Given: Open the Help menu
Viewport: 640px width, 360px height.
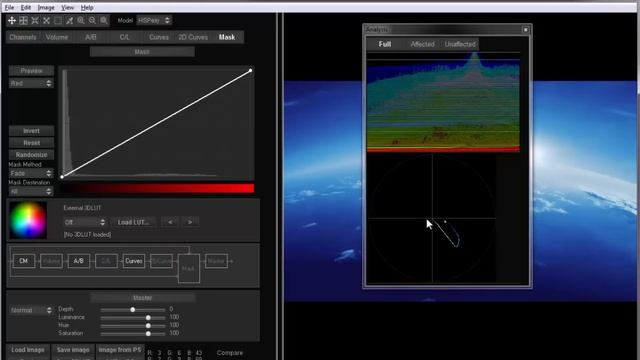Looking at the screenshot, I should click(x=87, y=8).
